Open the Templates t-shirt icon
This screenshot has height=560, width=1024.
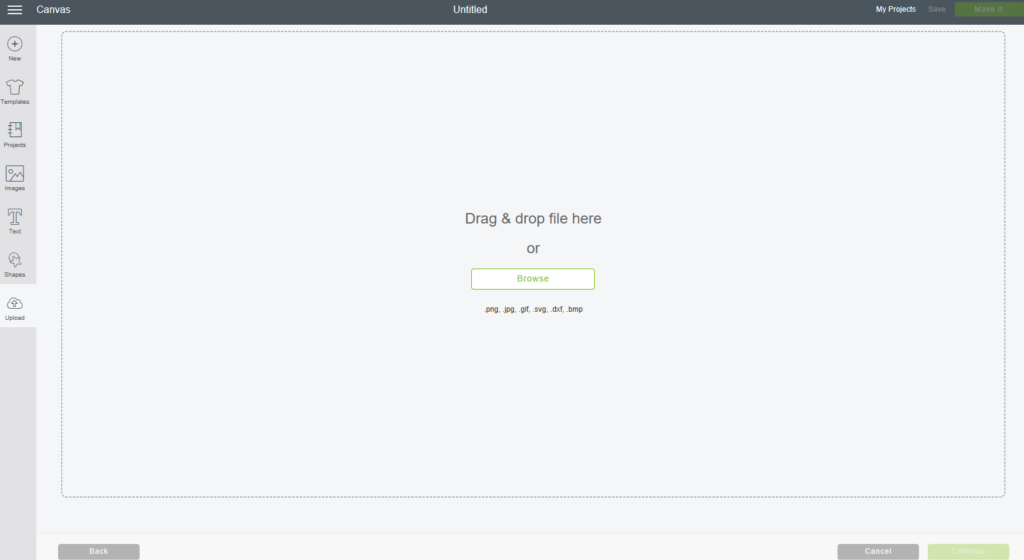[x=14, y=87]
